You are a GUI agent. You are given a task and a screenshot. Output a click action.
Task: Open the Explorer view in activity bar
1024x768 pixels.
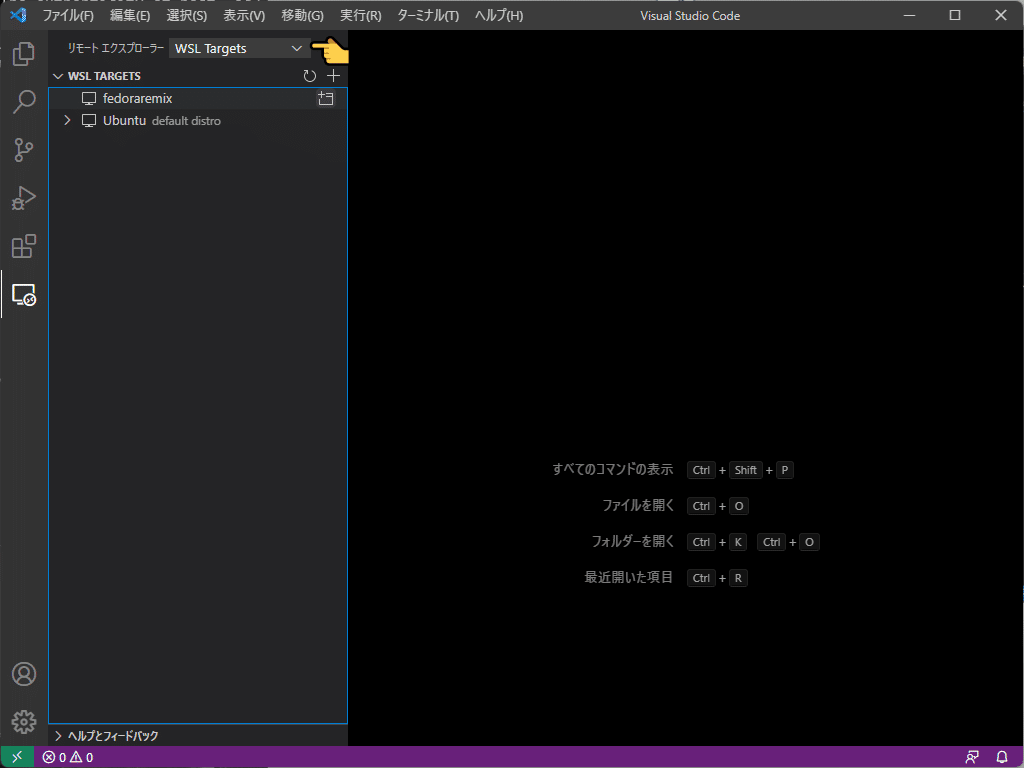(24, 54)
